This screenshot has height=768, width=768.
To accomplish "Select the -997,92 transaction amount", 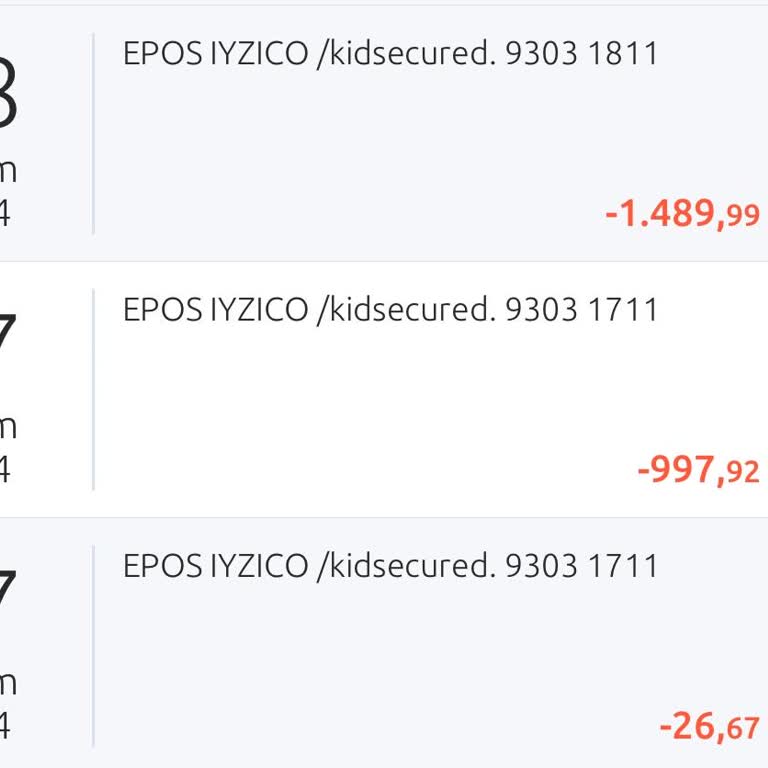I will (x=698, y=469).
